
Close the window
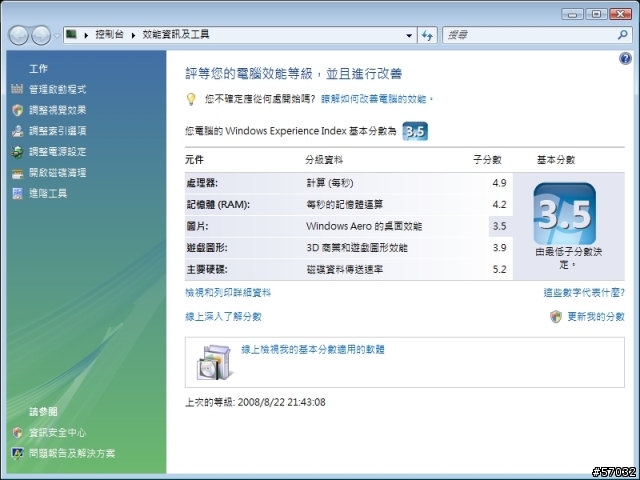pyautogui.click(x=621, y=14)
